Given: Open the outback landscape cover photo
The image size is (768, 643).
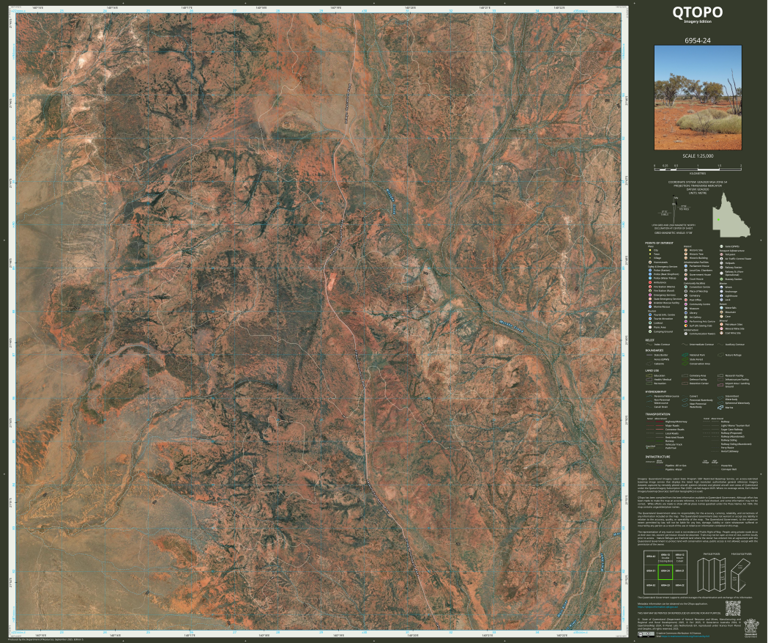Looking at the screenshot, I should tap(698, 98).
